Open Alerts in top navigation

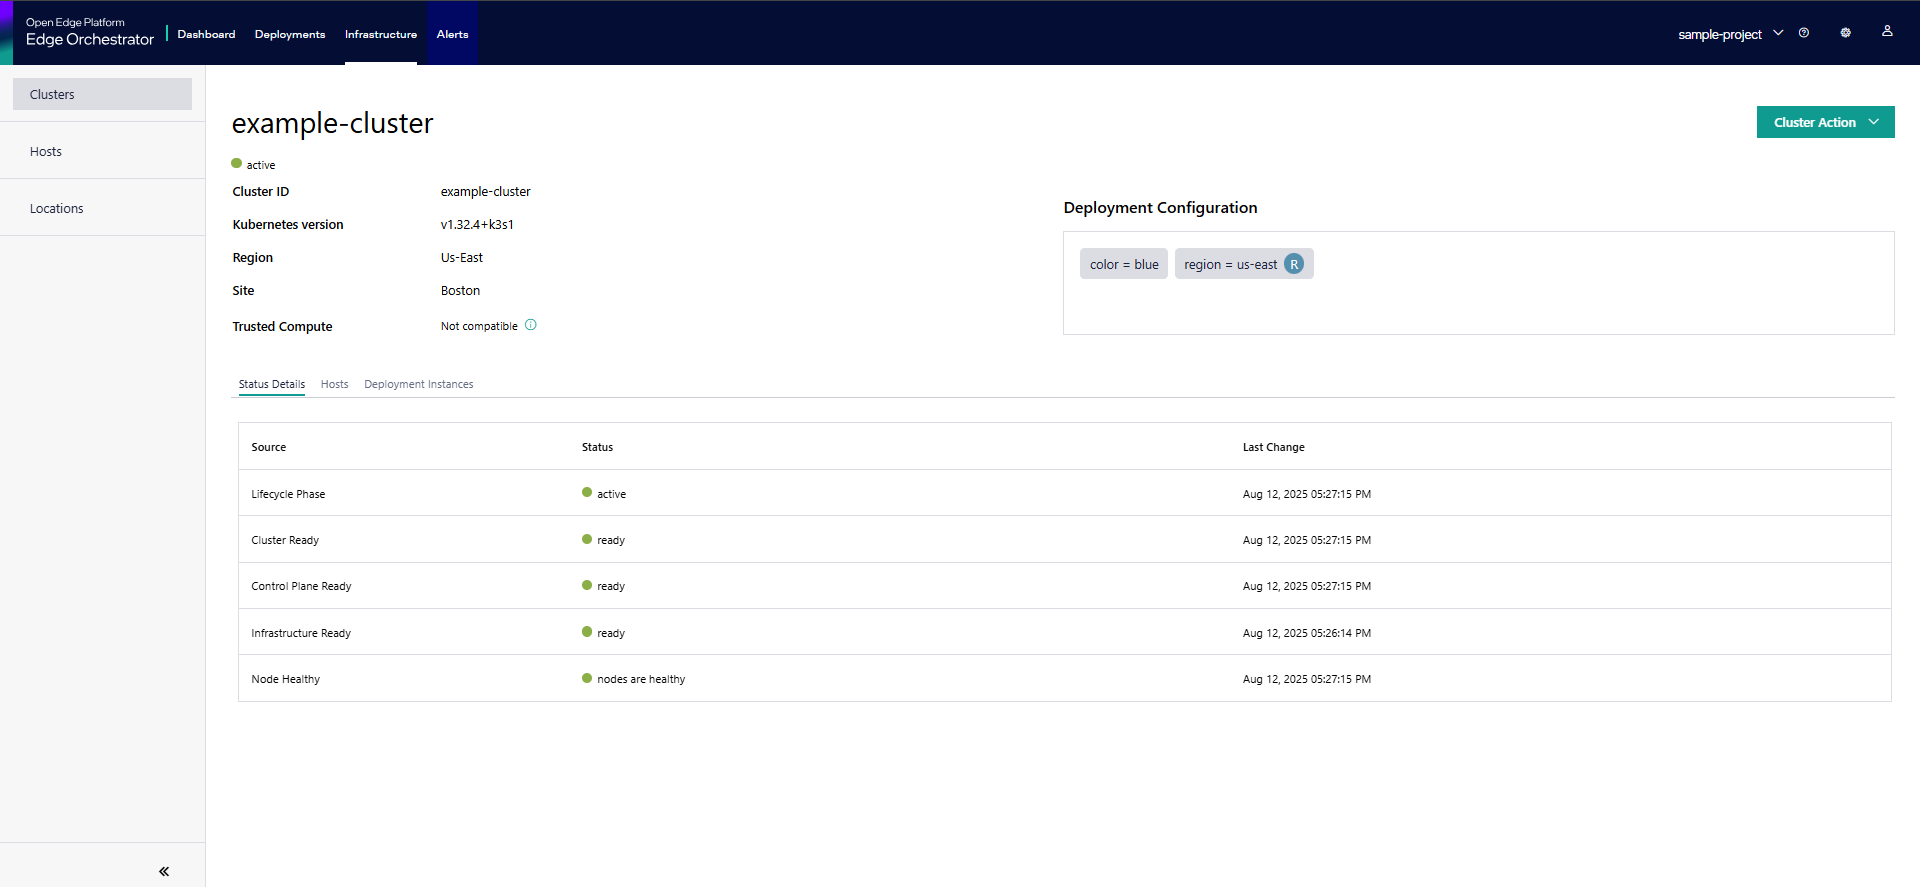point(452,34)
